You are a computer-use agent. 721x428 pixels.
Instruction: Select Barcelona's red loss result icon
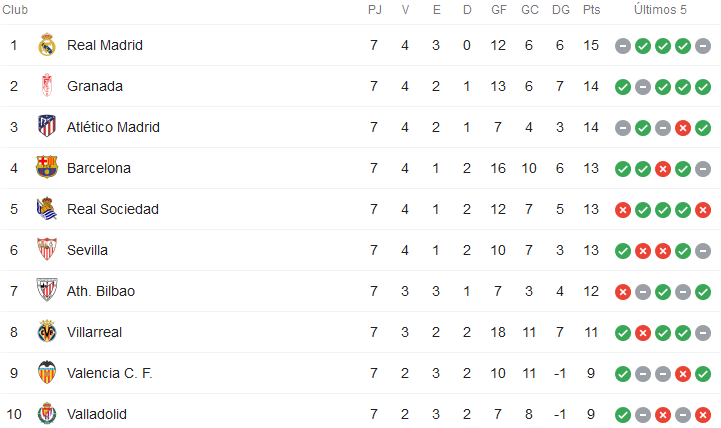[663, 169]
